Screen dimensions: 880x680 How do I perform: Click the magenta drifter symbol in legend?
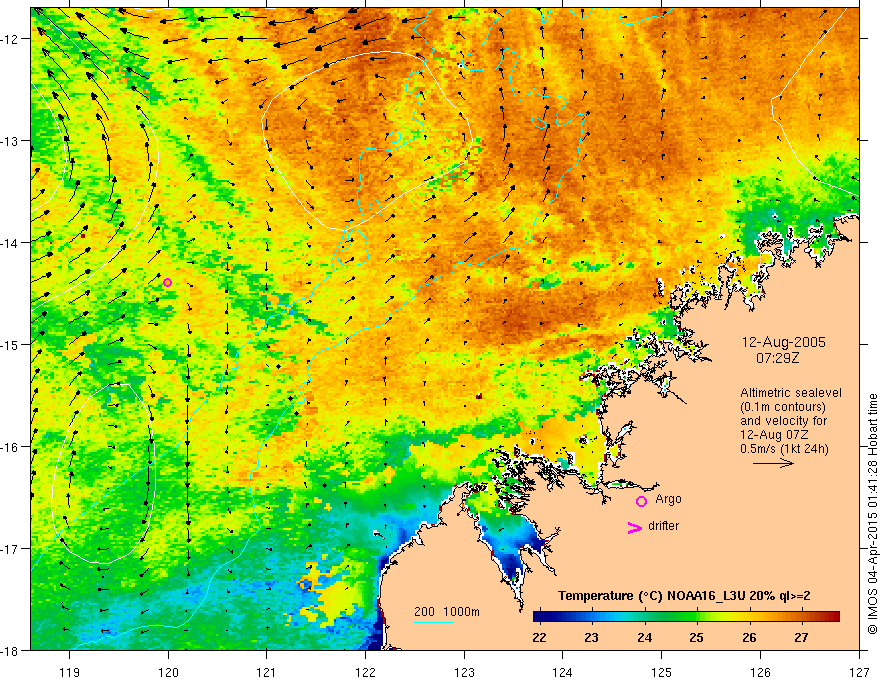pos(634,528)
